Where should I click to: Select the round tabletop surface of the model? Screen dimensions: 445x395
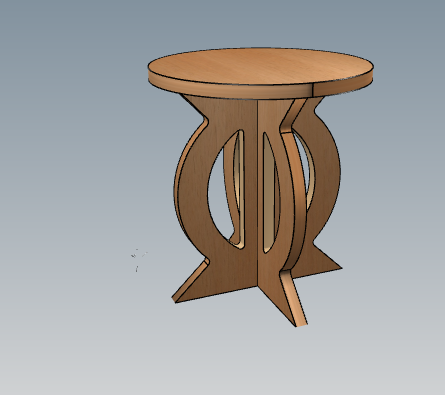(x=260, y=66)
